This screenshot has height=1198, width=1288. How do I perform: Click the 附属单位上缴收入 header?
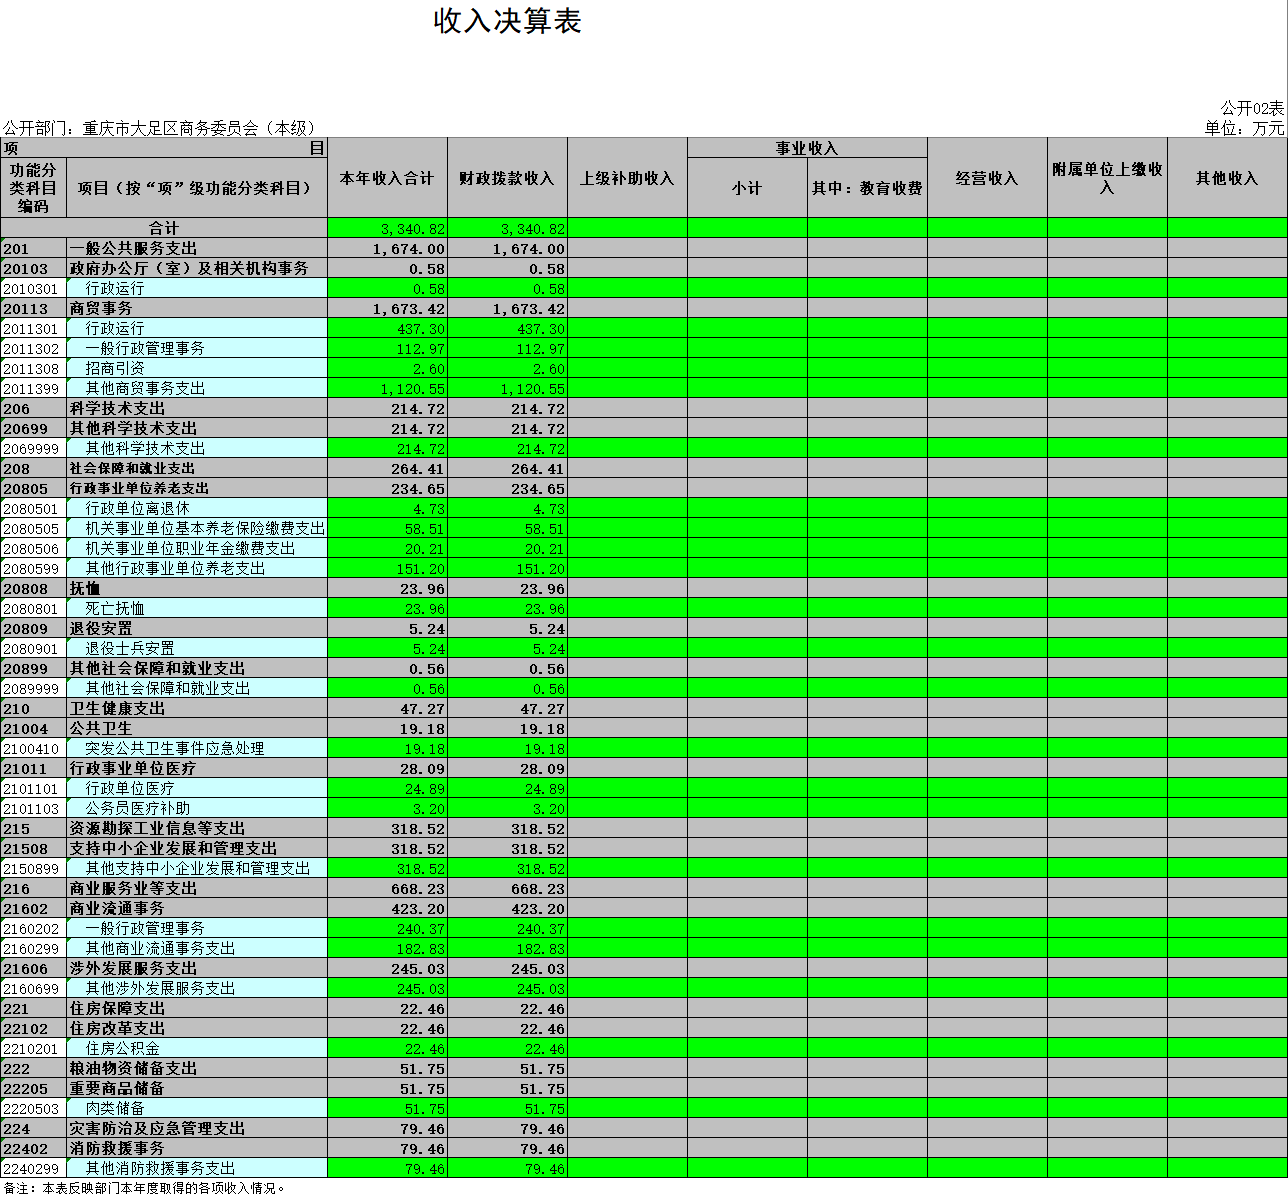point(1107,178)
